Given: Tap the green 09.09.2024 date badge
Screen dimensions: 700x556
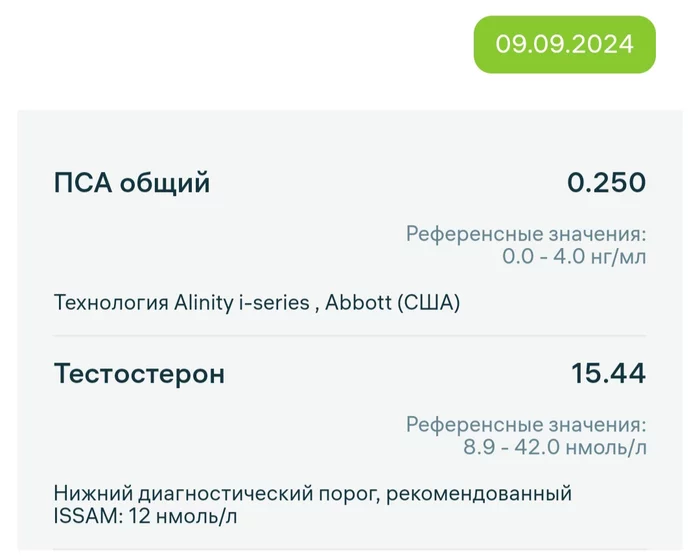Looking at the screenshot, I should tap(564, 44).
